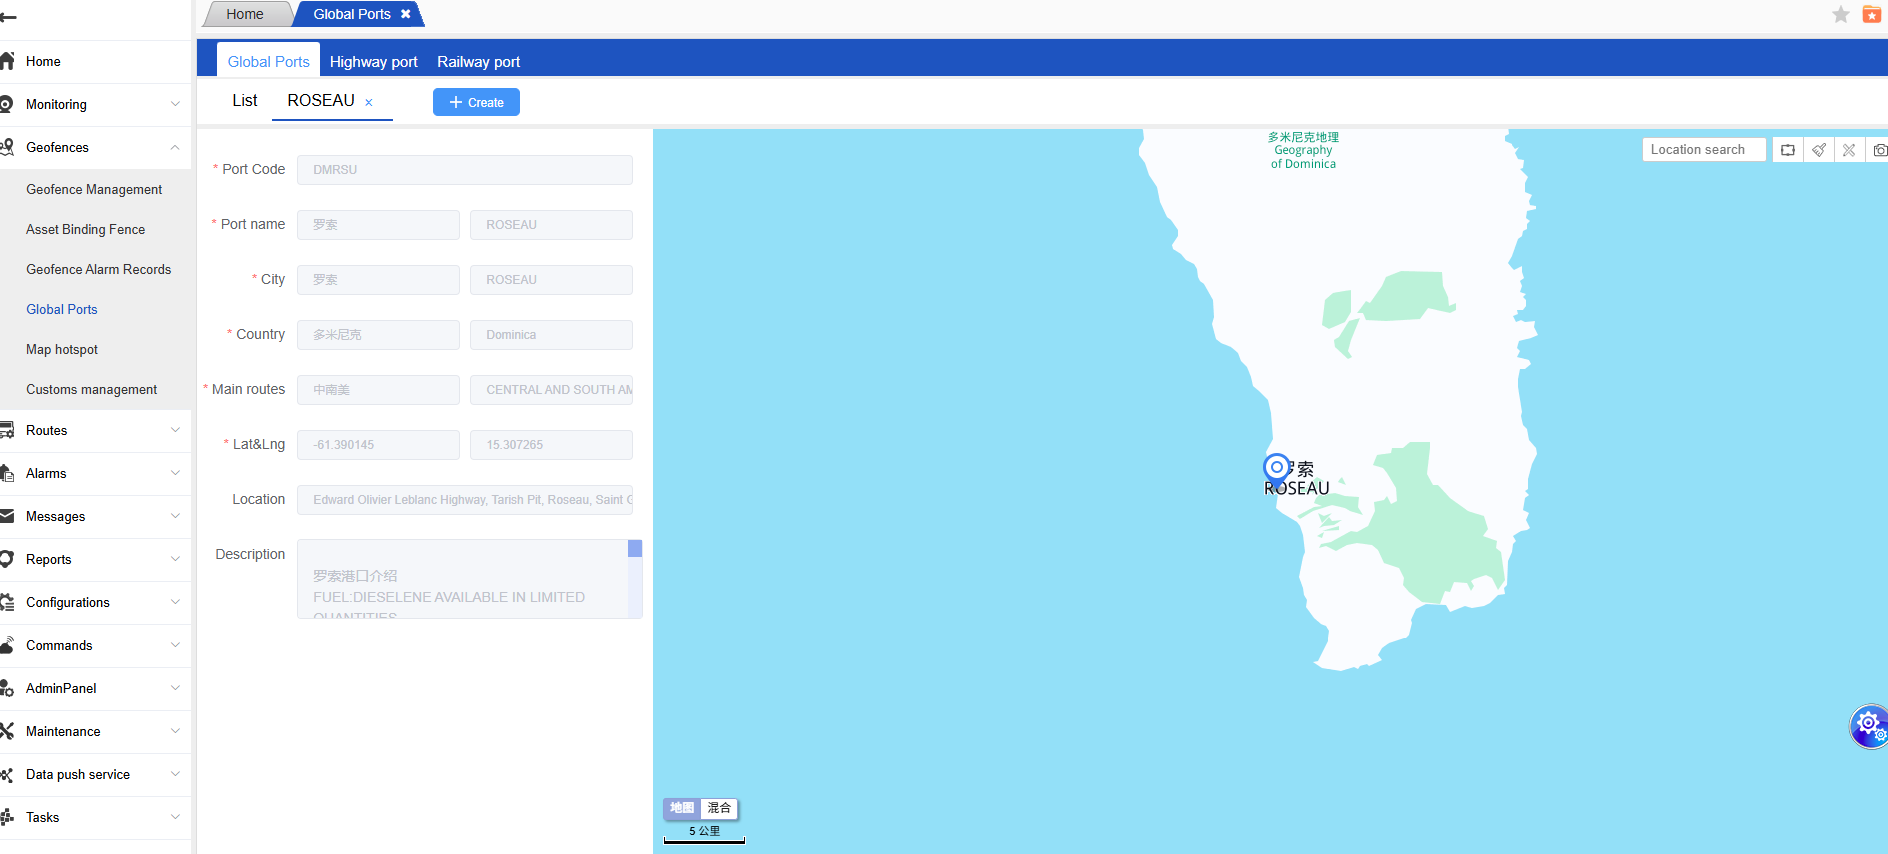Switch to the Highway port tab
This screenshot has width=1888, height=854.
tap(373, 61)
